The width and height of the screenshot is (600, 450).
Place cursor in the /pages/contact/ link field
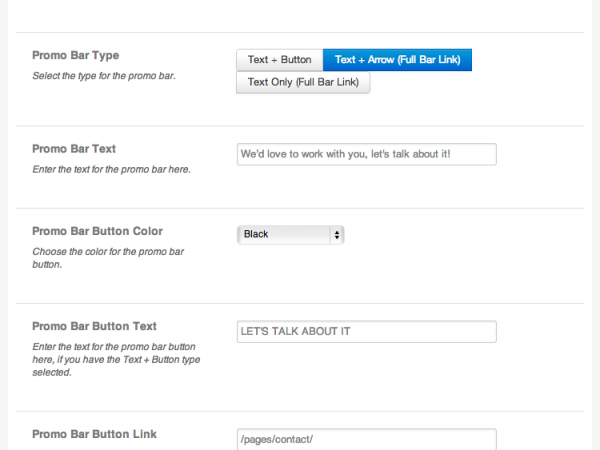(367, 439)
